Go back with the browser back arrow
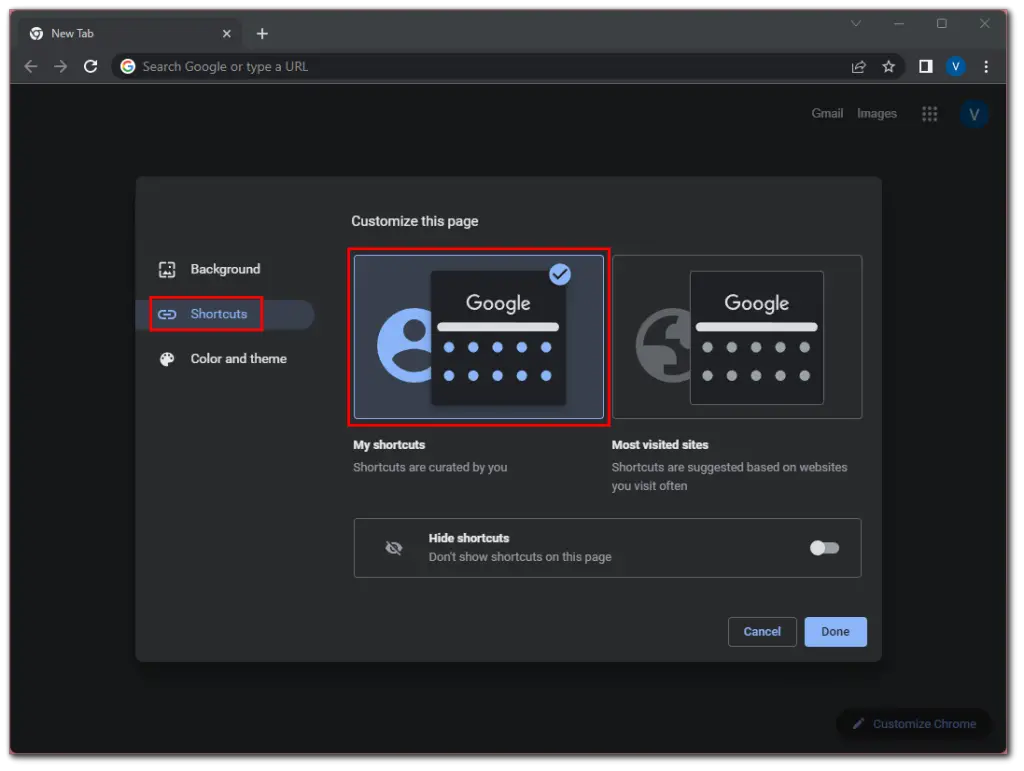The width and height of the screenshot is (1024, 771). (x=31, y=67)
